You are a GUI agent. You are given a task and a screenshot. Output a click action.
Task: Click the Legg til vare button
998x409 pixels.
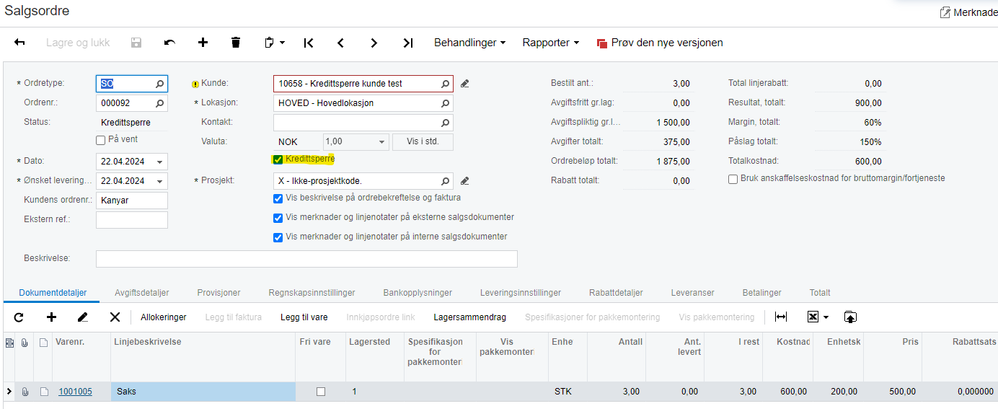[x=304, y=317]
